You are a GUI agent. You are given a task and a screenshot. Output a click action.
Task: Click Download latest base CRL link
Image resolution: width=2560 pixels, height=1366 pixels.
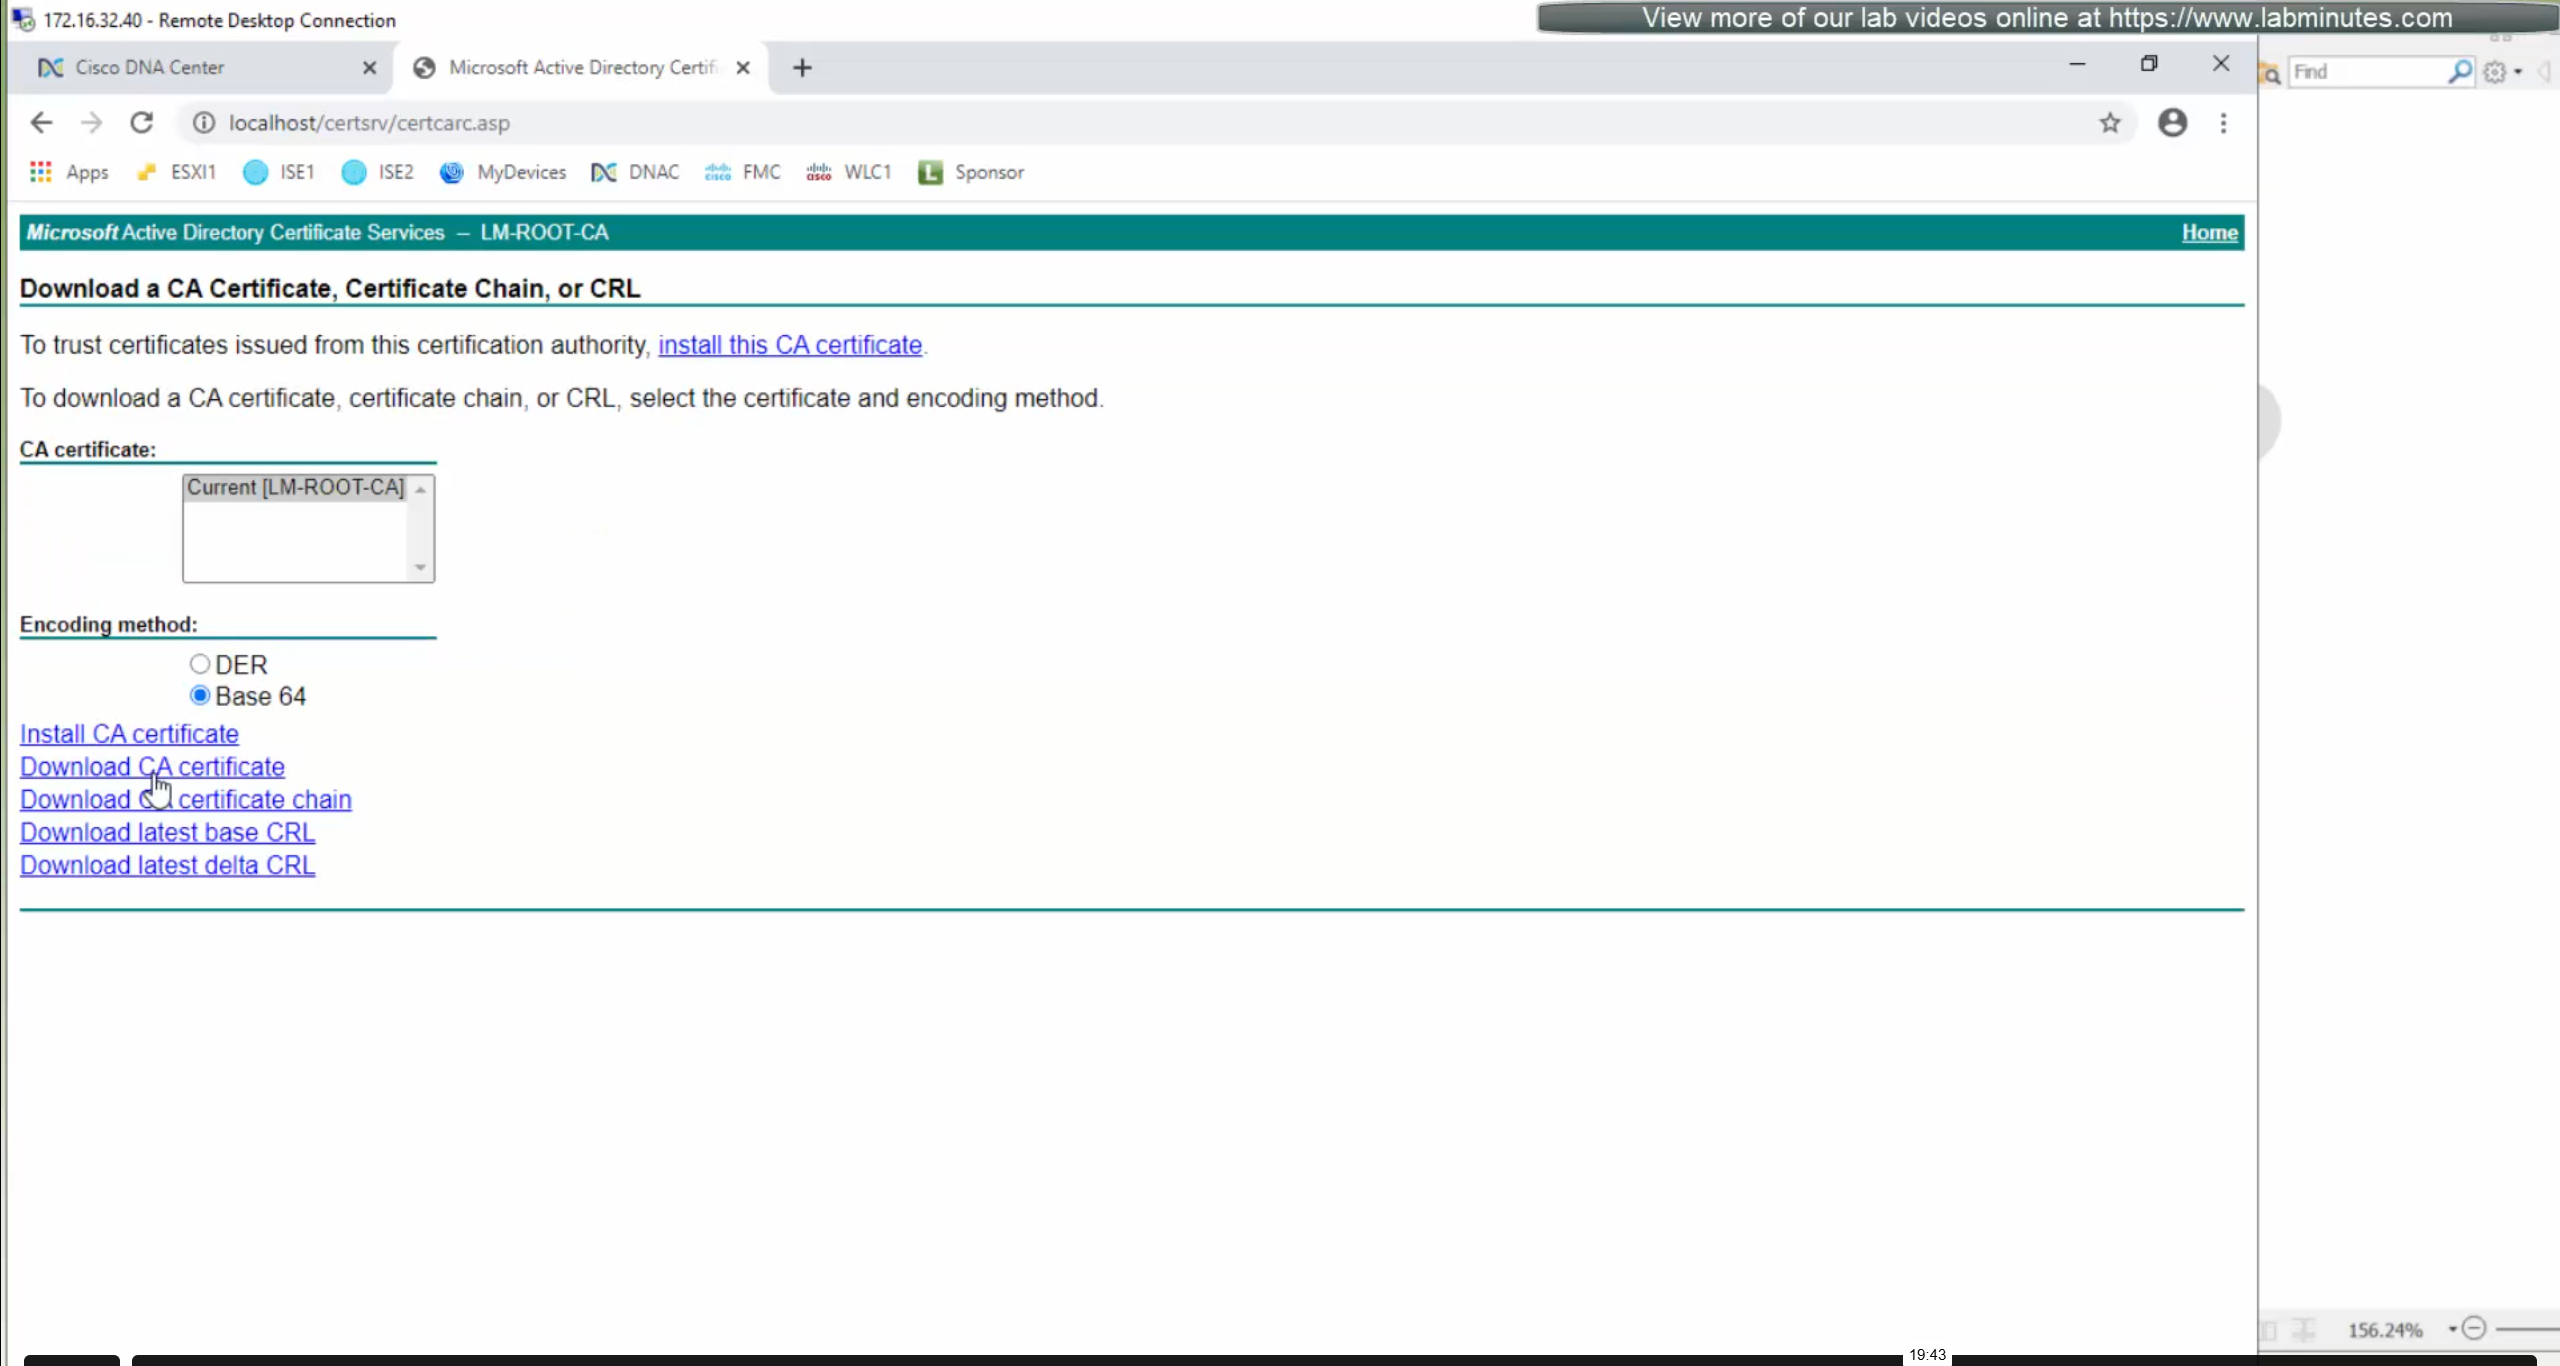coord(167,832)
